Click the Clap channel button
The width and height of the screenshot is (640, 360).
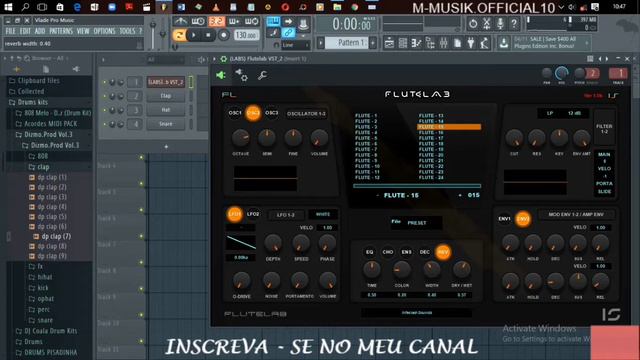coord(166,96)
